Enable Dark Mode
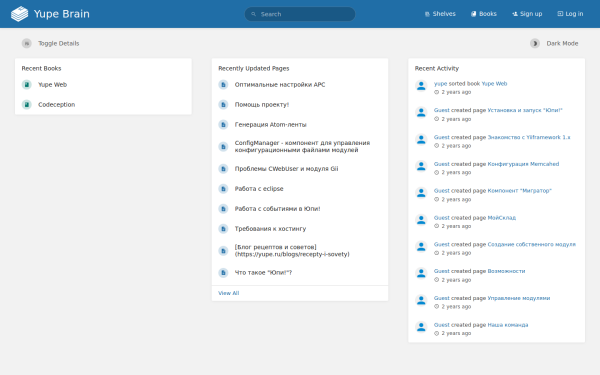Viewport: 600px width, 375px height. tap(554, 43)
